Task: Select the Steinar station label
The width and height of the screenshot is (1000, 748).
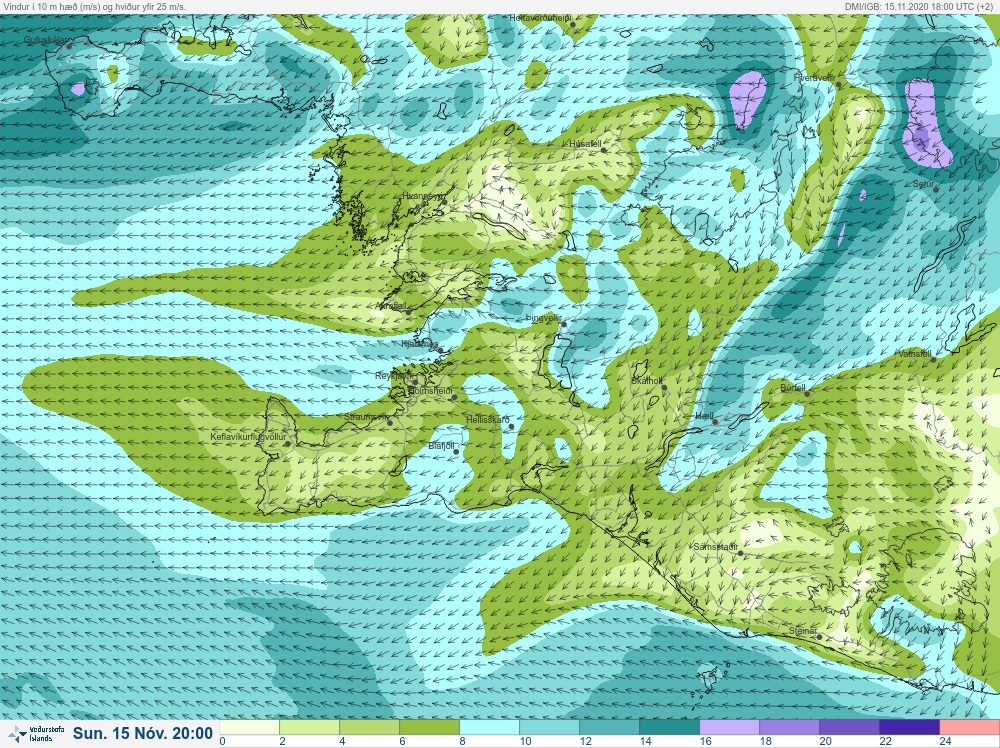Action: (x=802, y=631)
